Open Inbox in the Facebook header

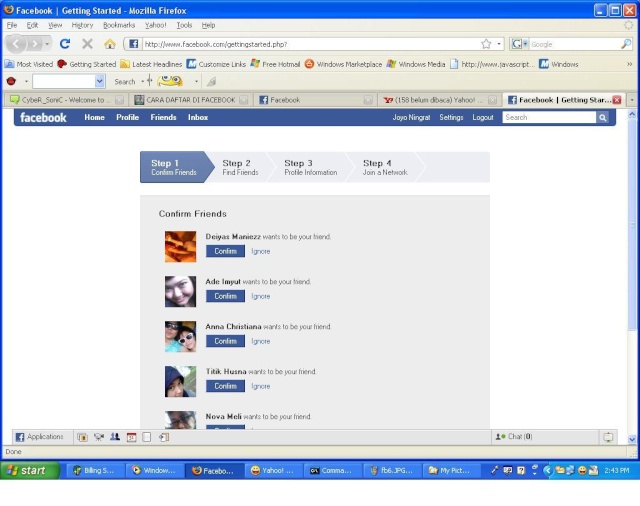coord(198,117)
